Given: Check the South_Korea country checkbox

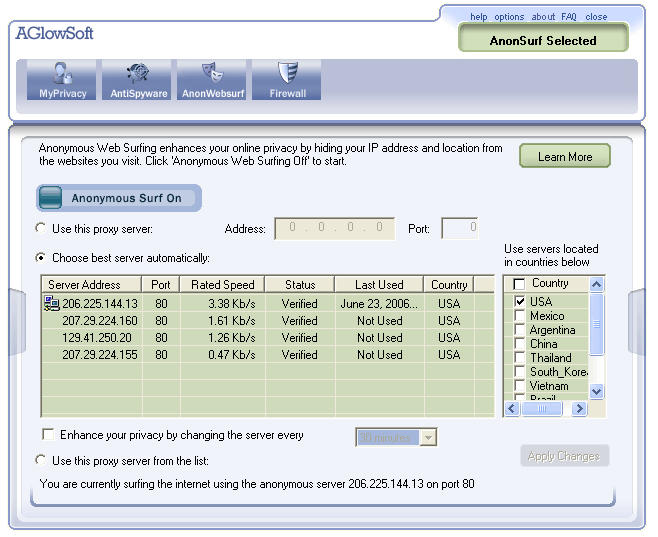Looking at the screenshot, I should [520, 371].
